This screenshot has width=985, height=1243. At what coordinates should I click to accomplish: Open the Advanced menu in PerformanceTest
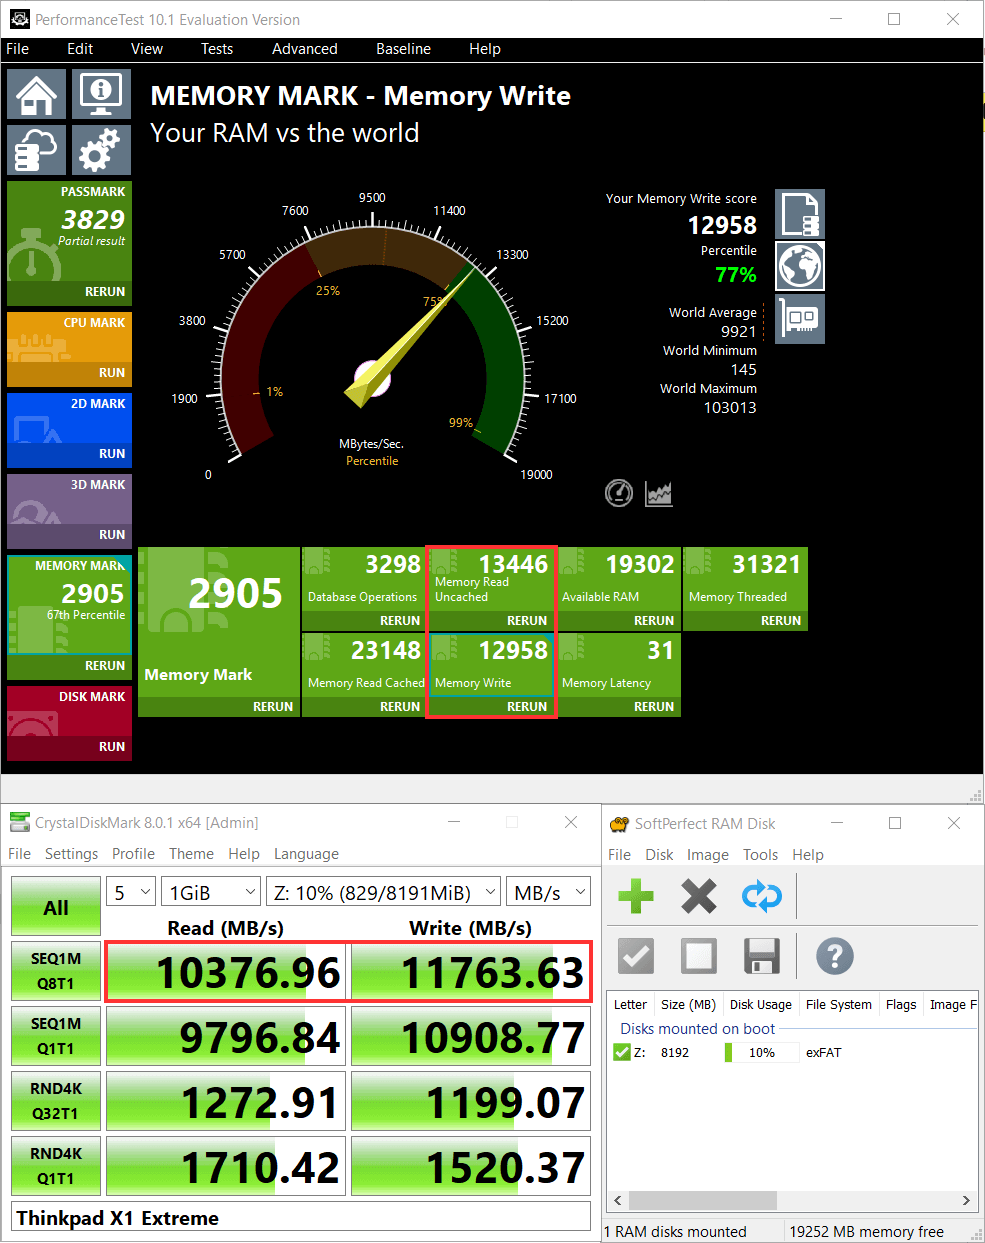click(305, 49)
